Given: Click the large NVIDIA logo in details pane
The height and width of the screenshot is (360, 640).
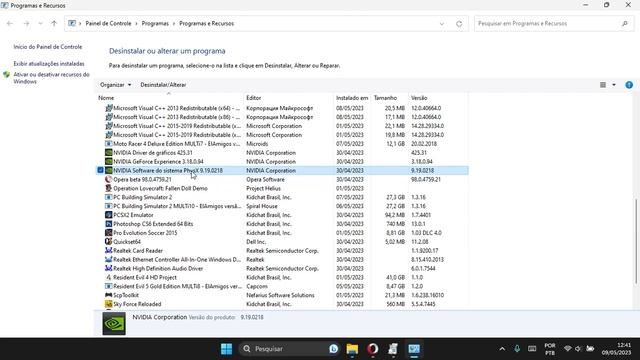Looking at the screenshot, I should [114, 324].
